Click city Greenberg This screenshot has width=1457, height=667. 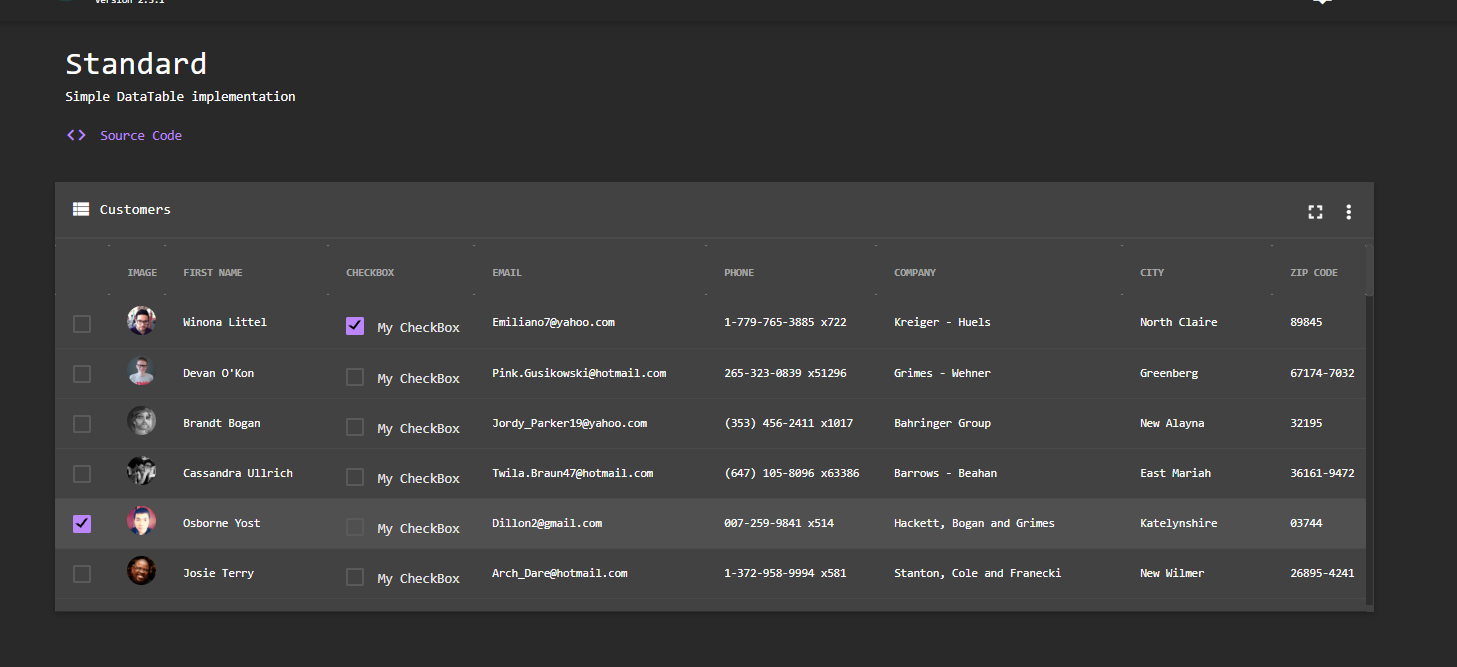(1169, 373)
